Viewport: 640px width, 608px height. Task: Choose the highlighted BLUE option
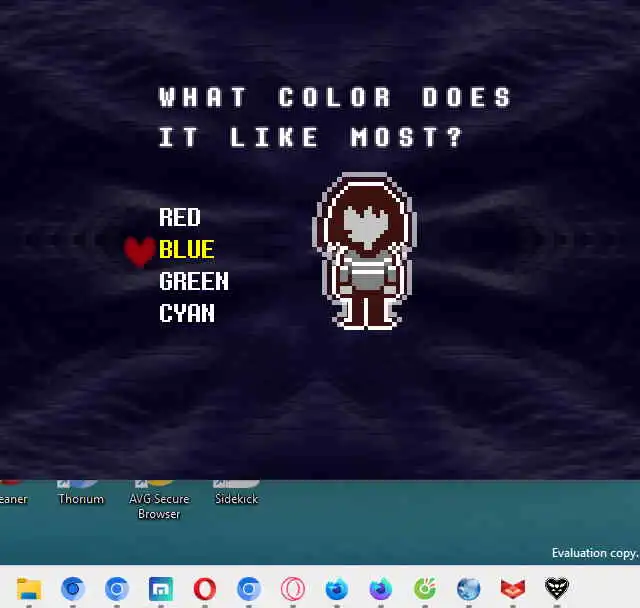(187, 249)
